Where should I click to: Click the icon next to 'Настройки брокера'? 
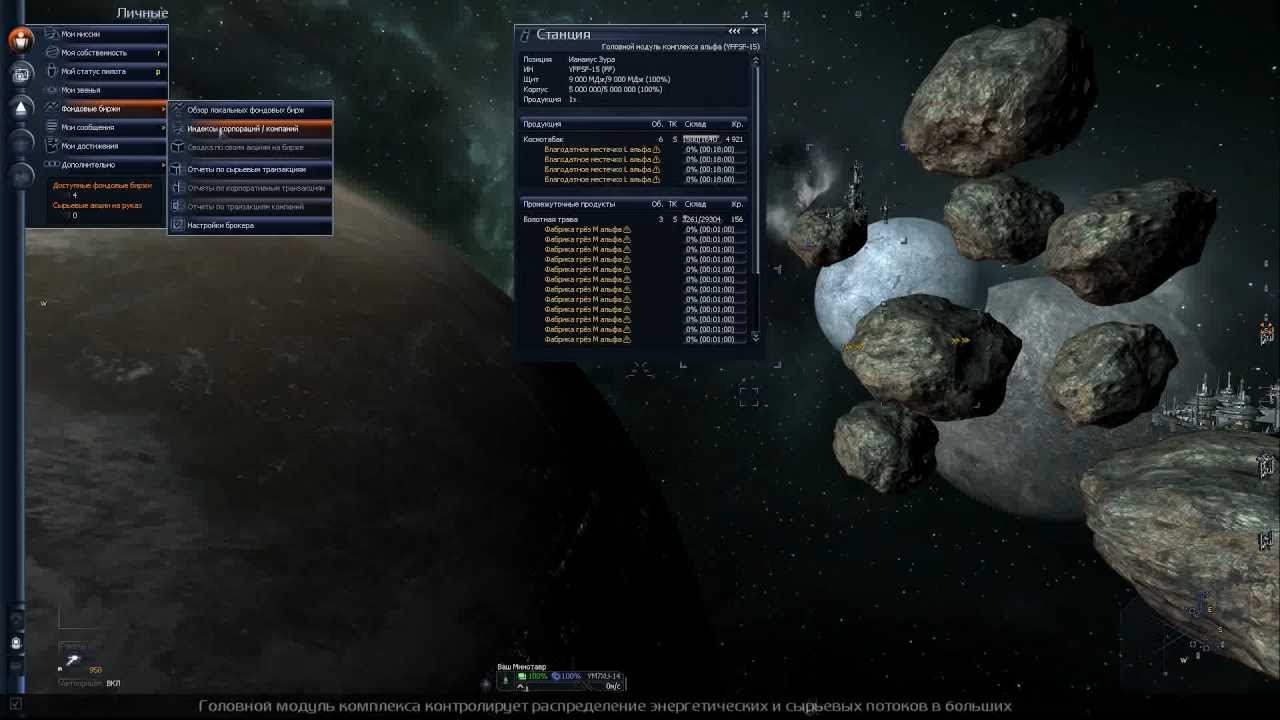(x=178, y=225)
